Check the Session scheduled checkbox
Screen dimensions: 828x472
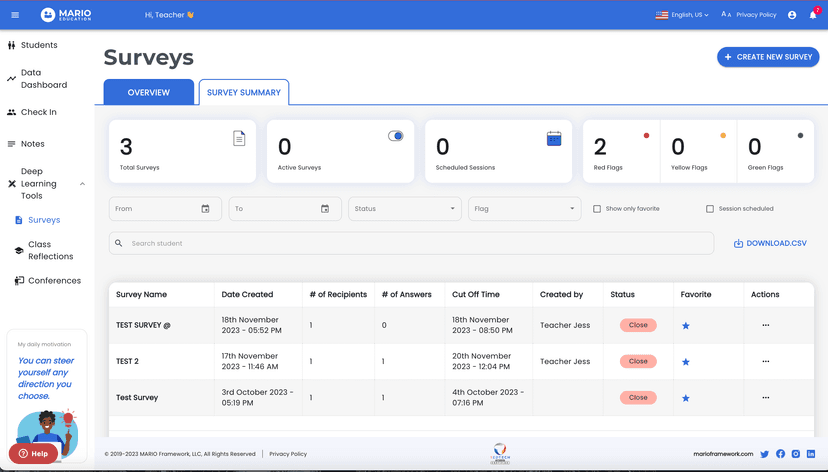click(710, 209)
